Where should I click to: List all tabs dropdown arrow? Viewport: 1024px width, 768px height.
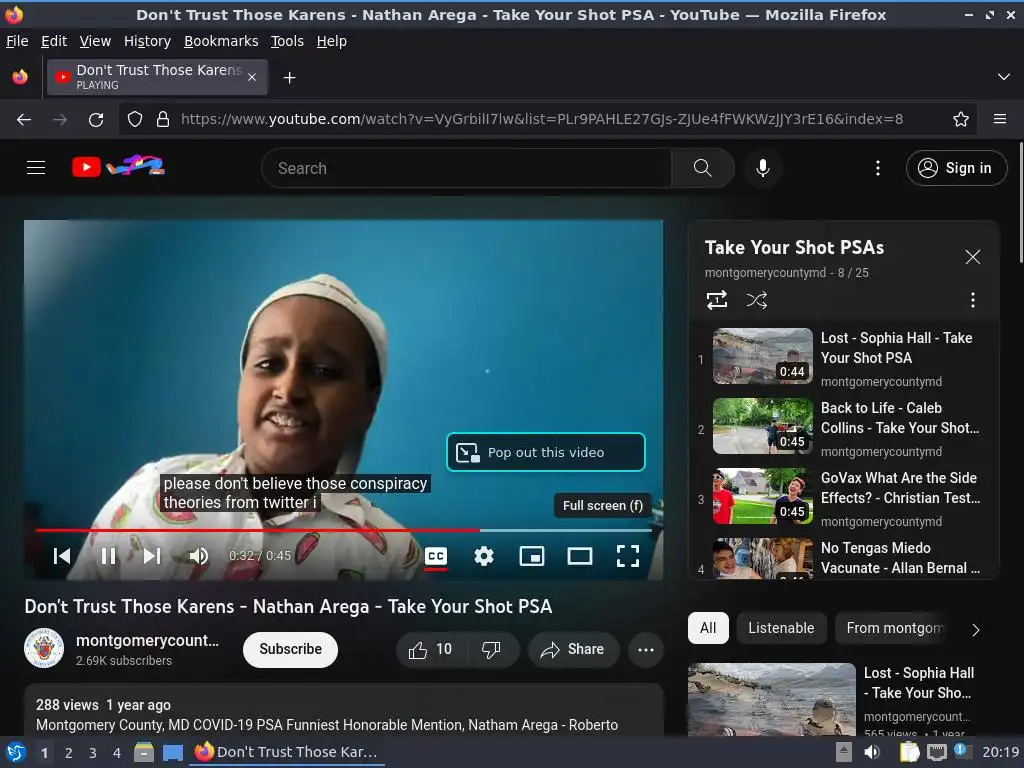[1004, 77]
